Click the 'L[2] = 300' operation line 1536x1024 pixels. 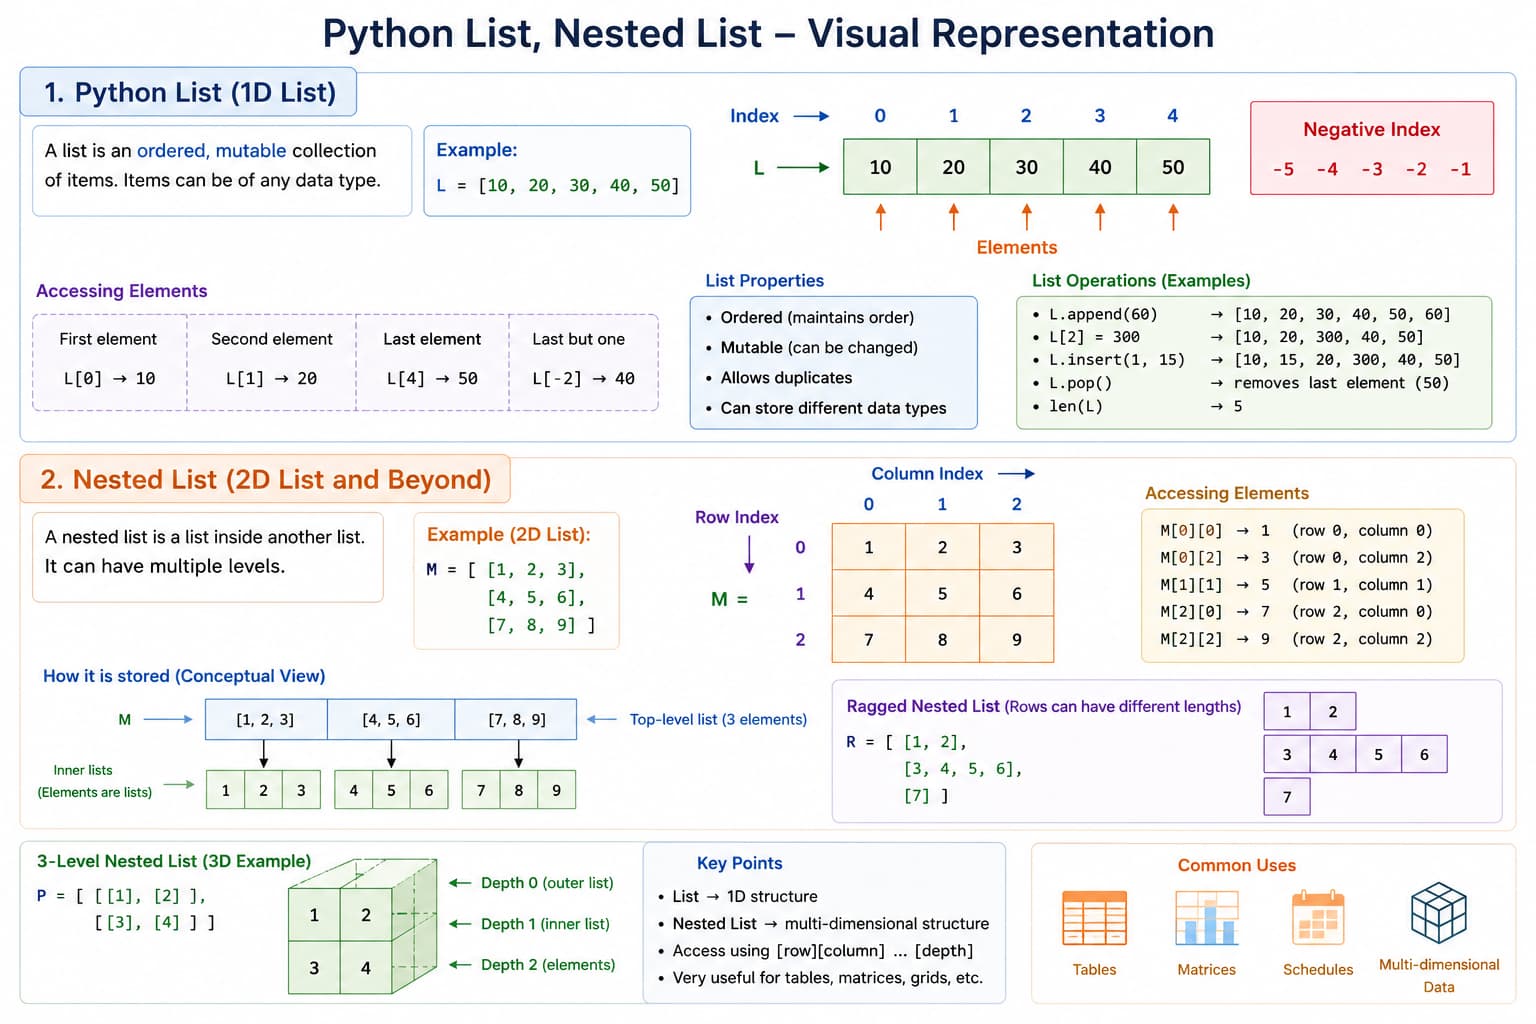click(x=1227, y=337)
